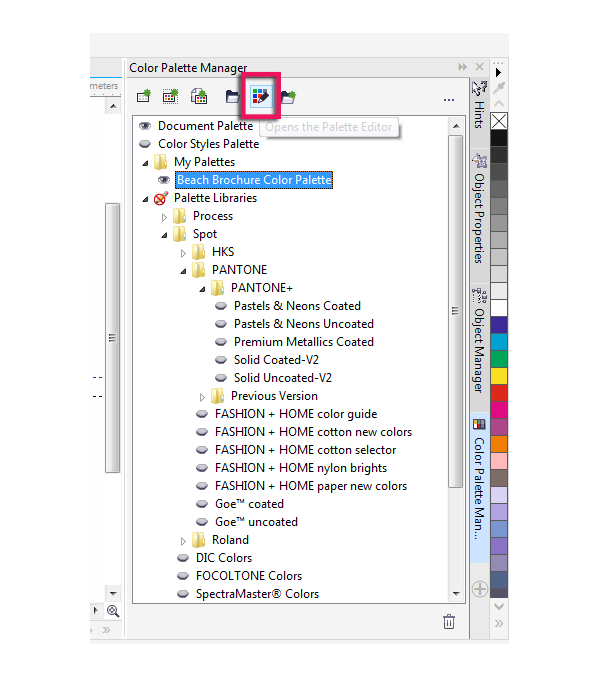Create a new palette folder
Viewport: 600px width, 677px height.
click(288, 96)
